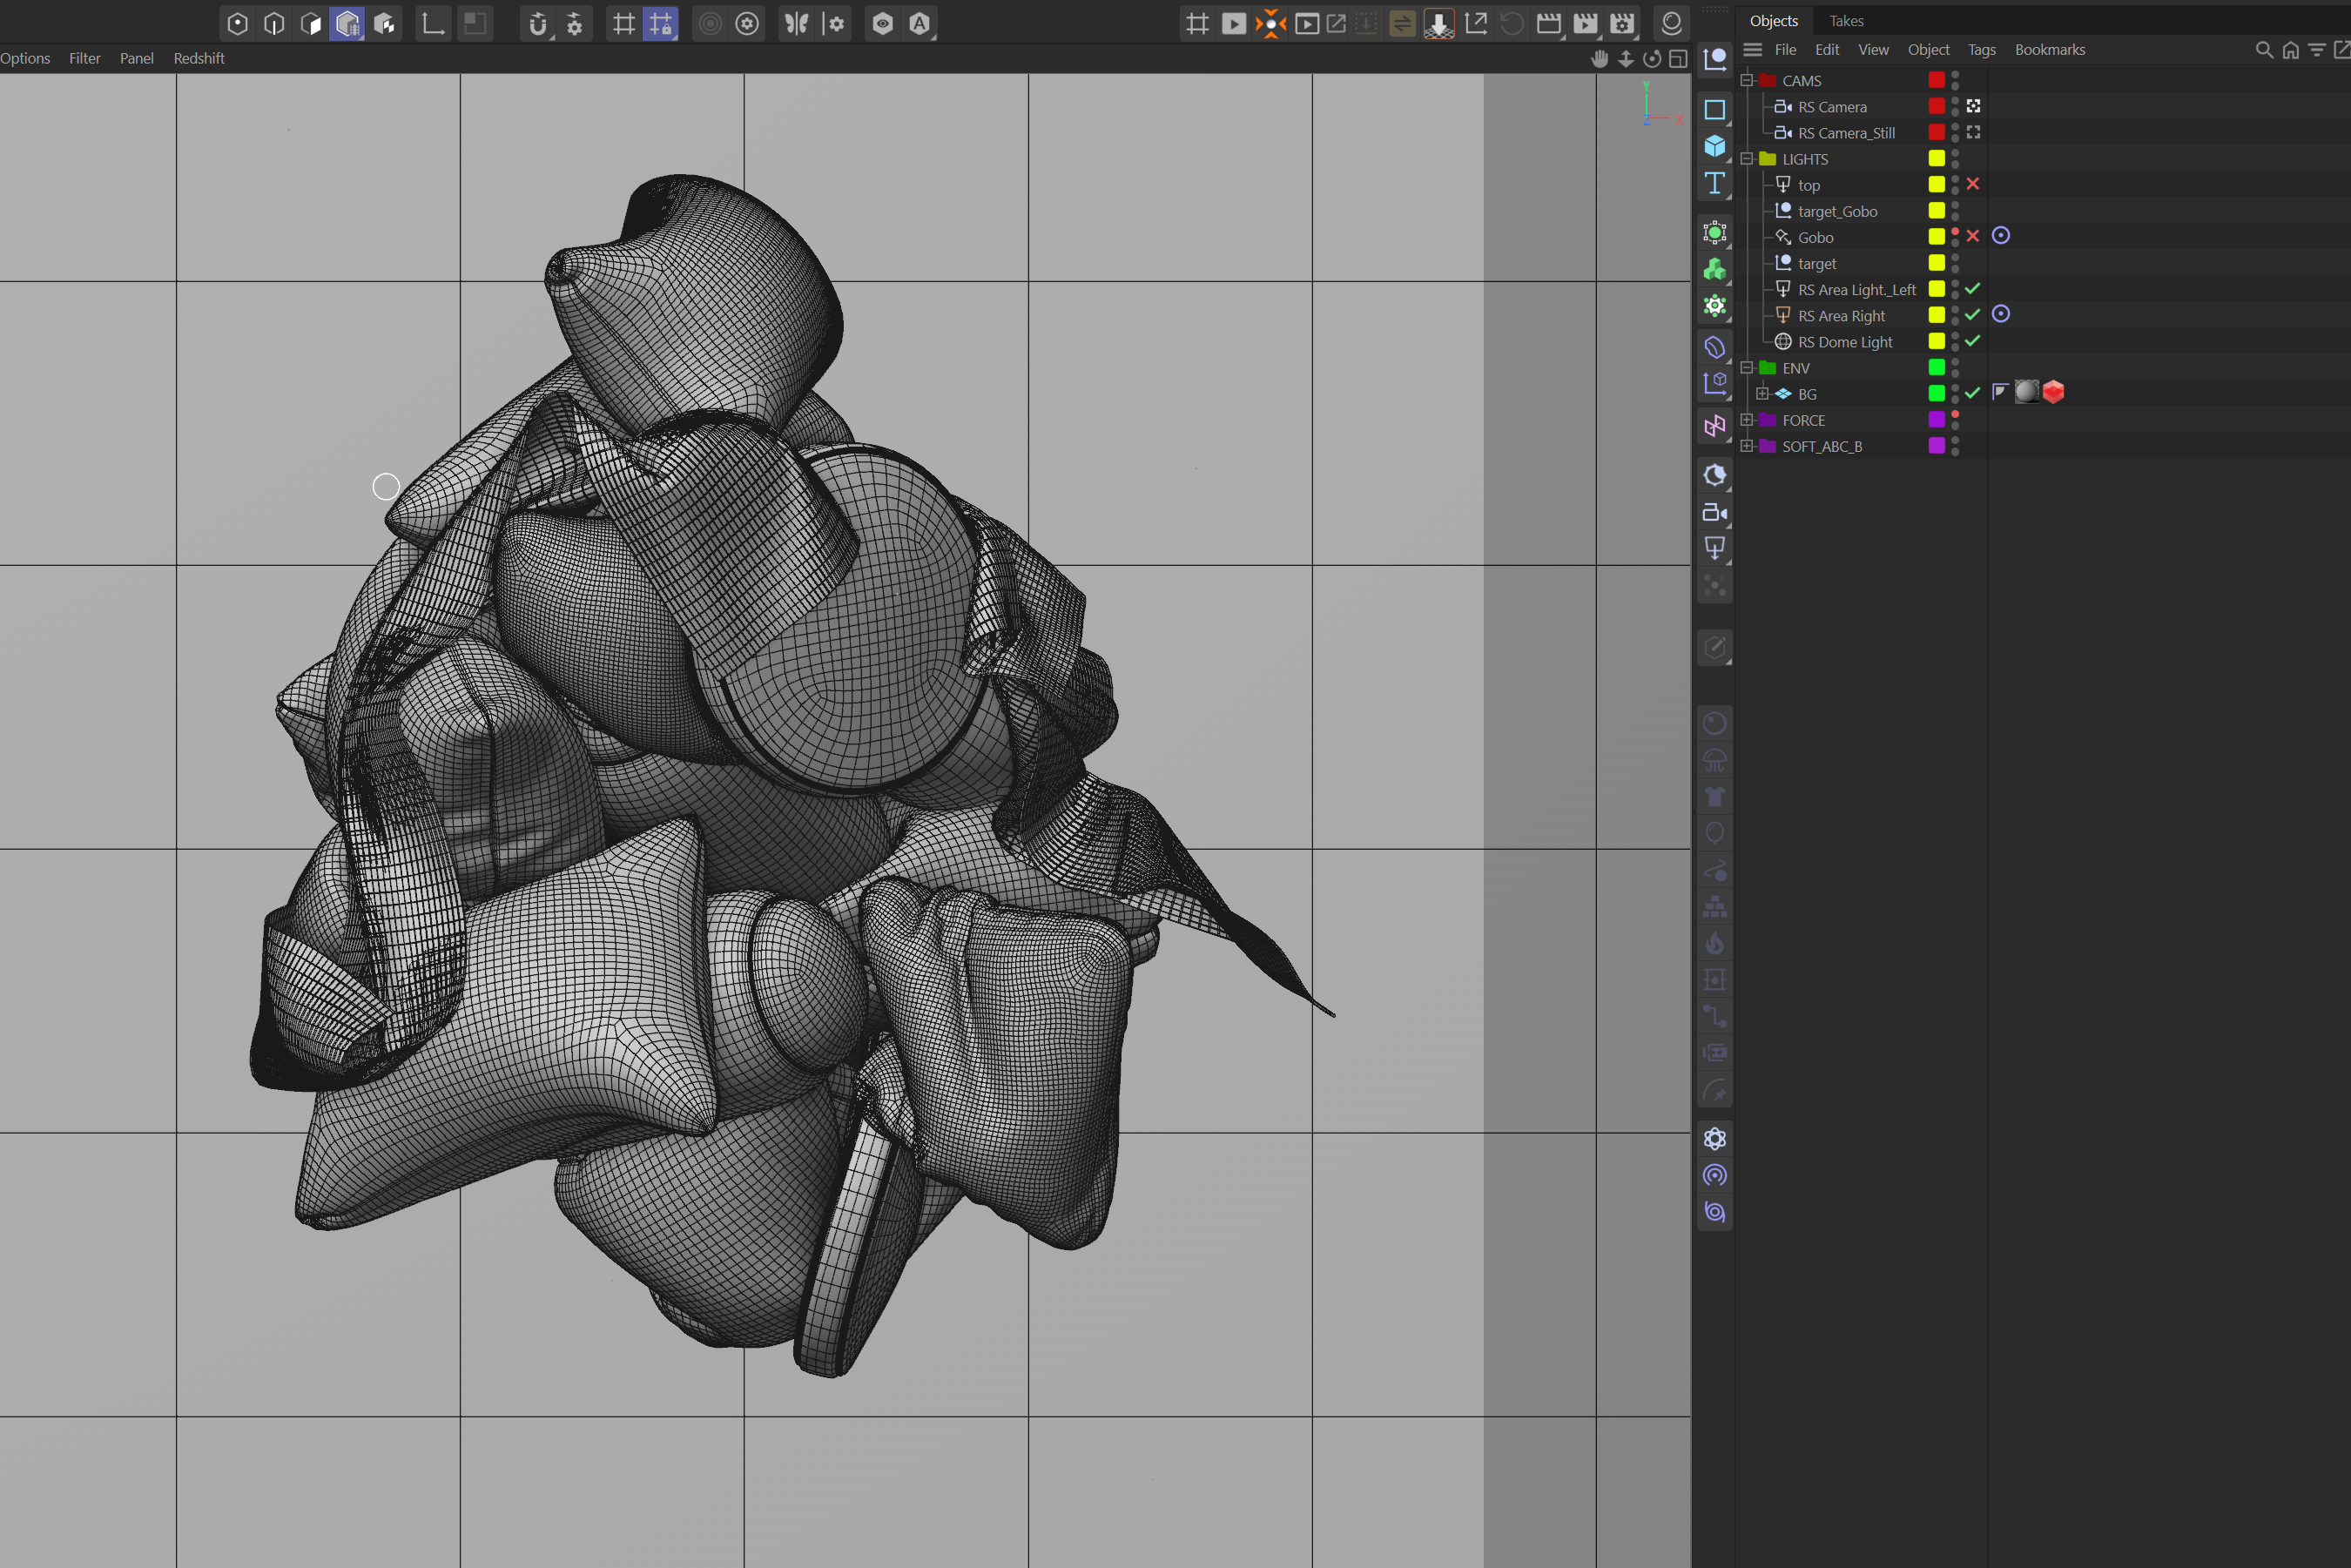The height and width of the screenshot is (1568, 2351).
Task: Disable the RS Dome Light checkmark
Action: [x=1973, y=341]
